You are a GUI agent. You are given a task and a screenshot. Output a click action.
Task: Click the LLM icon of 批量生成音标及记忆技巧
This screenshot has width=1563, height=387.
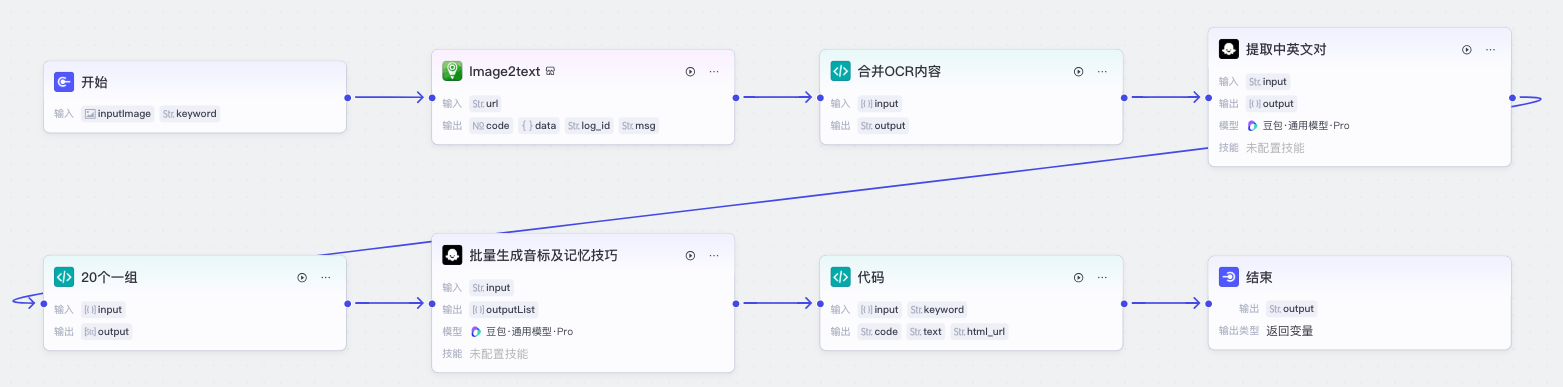452,255
